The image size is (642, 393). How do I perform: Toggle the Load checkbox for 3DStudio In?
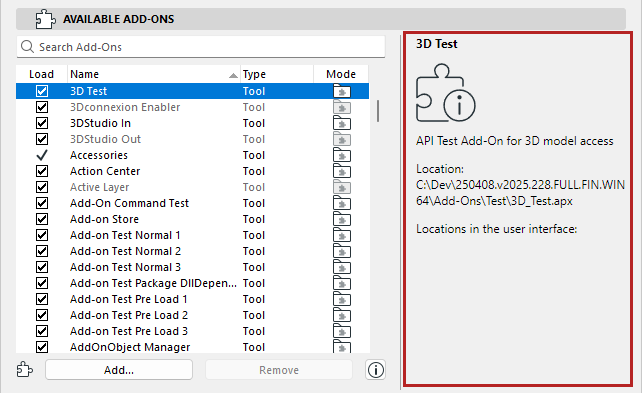pos(42,123)
